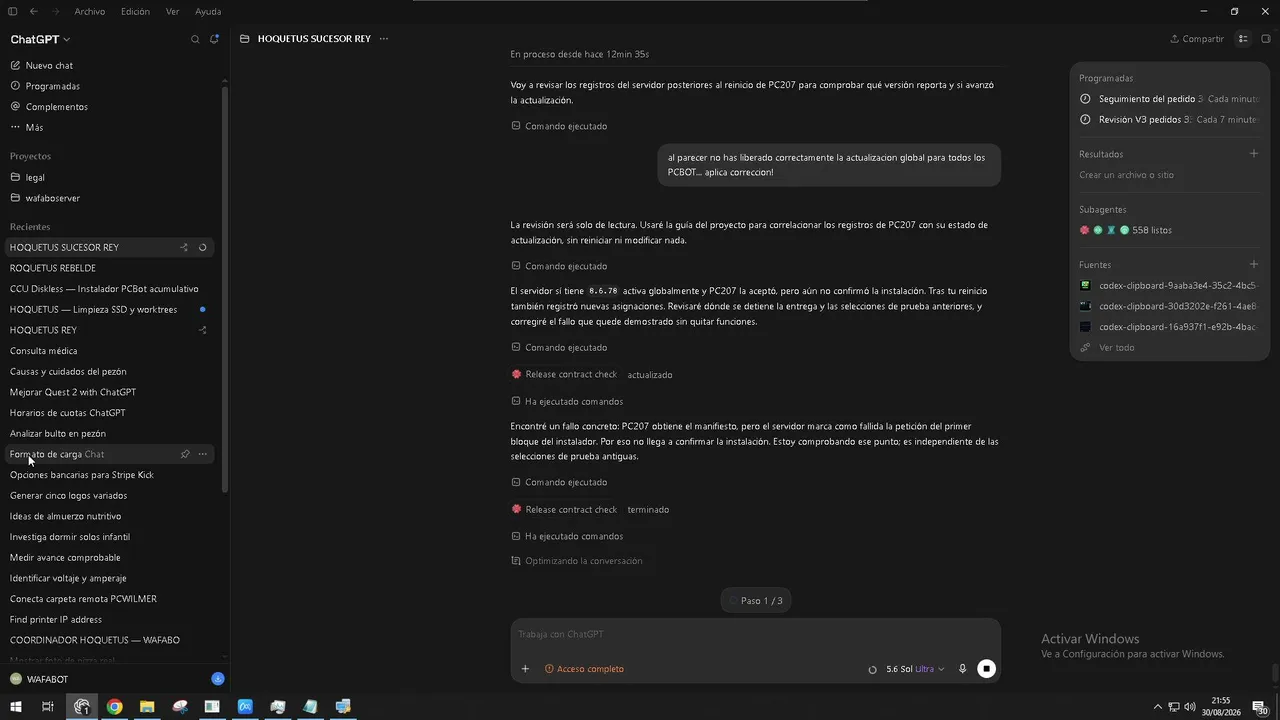Click the sidebar chat list scrollbar
This screenshot has width=1280, height=720.
[225, 290]
